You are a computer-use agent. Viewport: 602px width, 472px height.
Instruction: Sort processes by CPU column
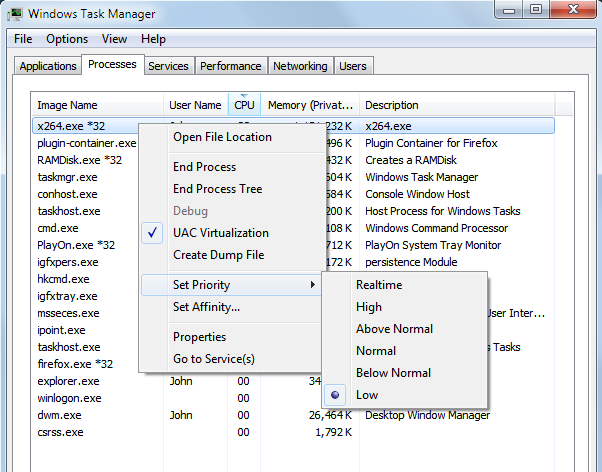[244, 105]
